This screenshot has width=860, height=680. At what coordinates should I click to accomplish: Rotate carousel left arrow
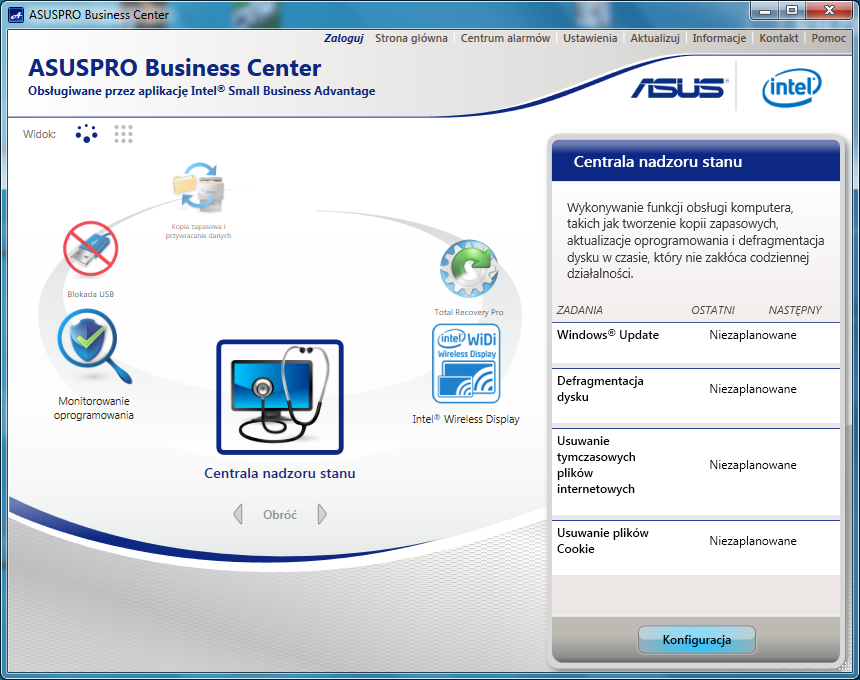click(x=238, y=514)
